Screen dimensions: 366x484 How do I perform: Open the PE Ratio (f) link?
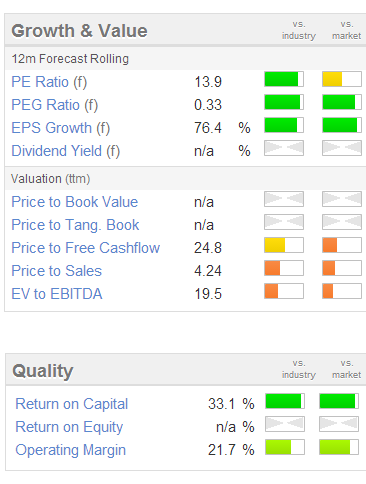pos(49,82)
